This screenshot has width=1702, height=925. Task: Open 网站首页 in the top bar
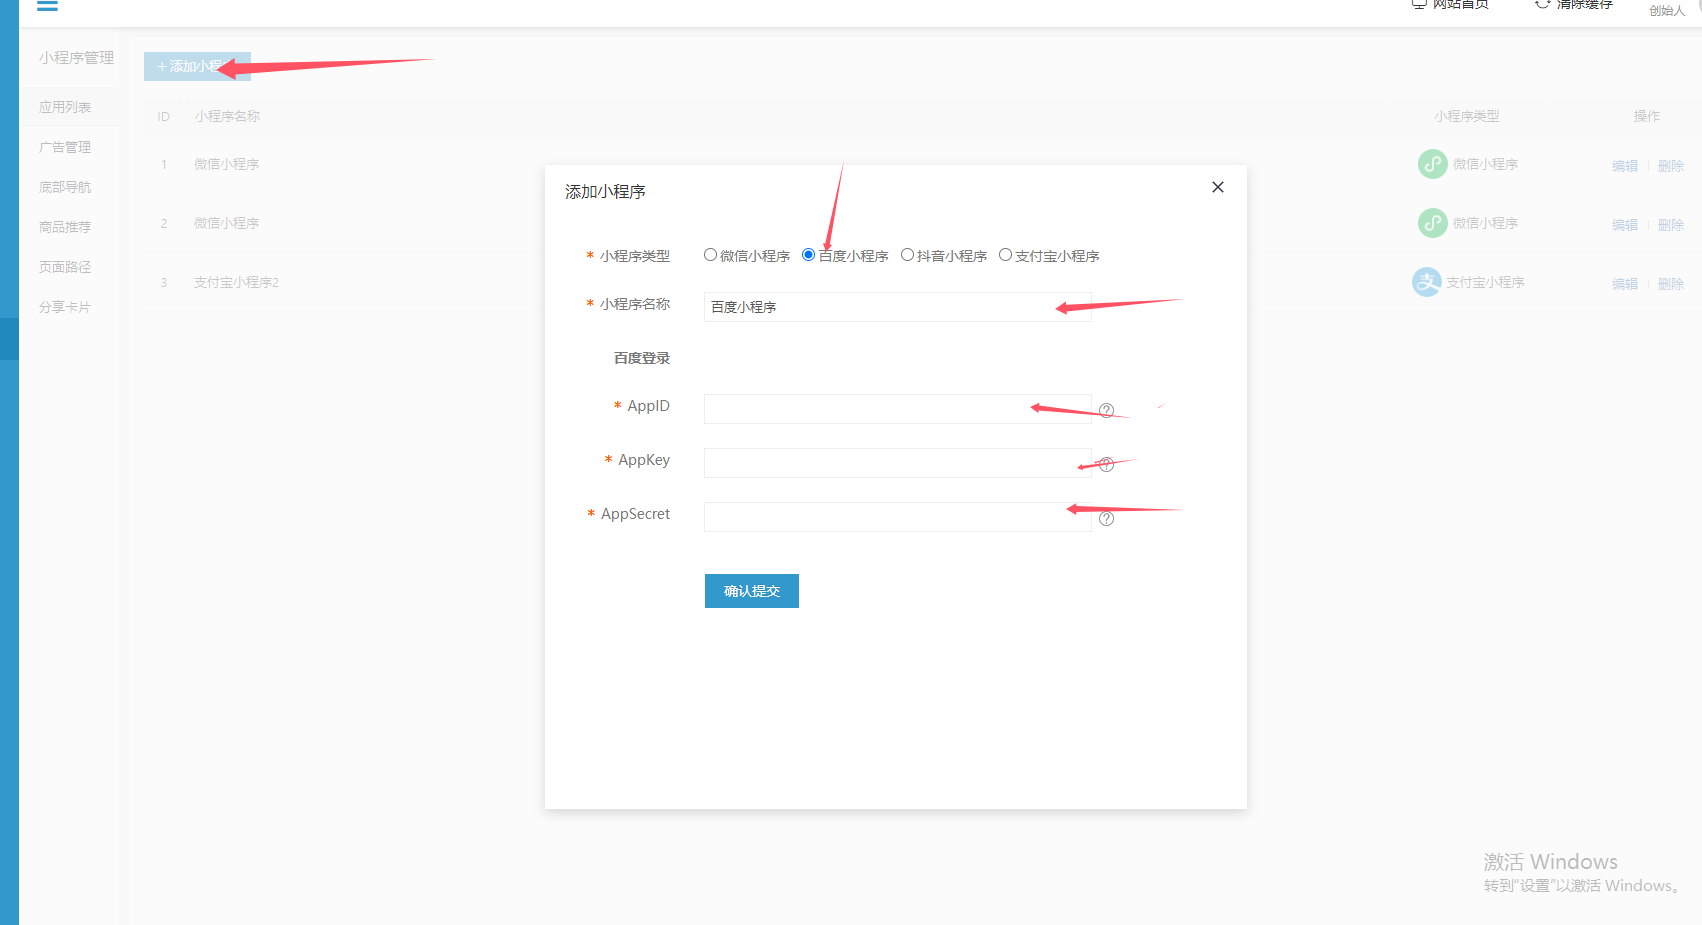(1450, 4)
